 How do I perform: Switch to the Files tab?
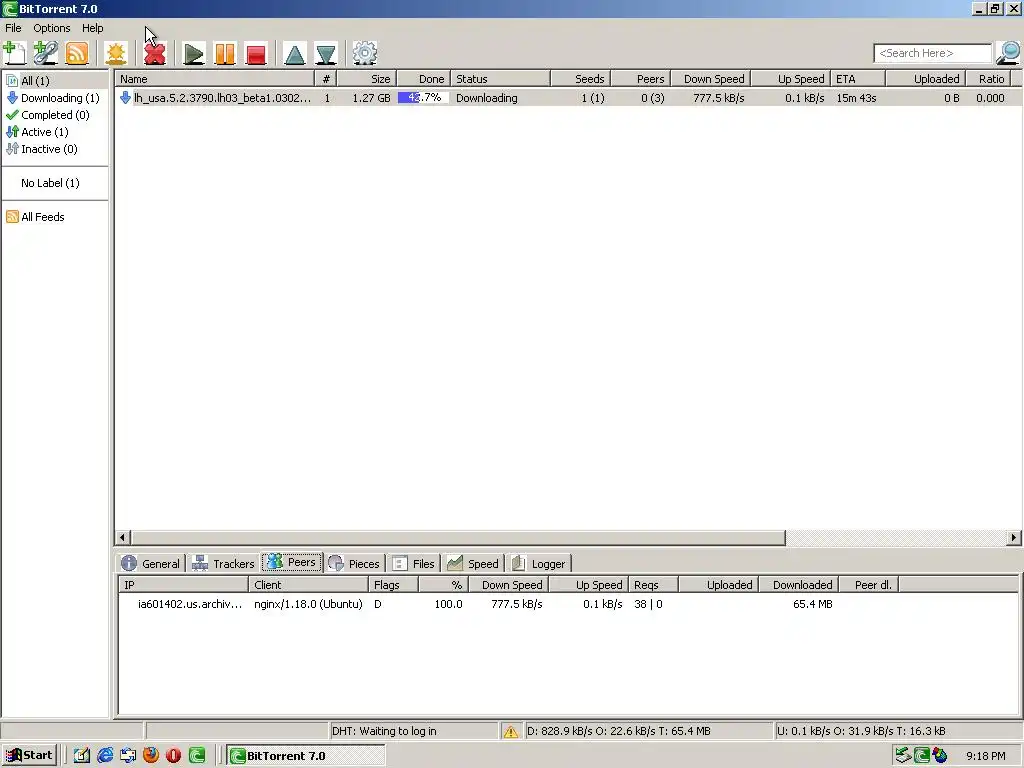413,564
